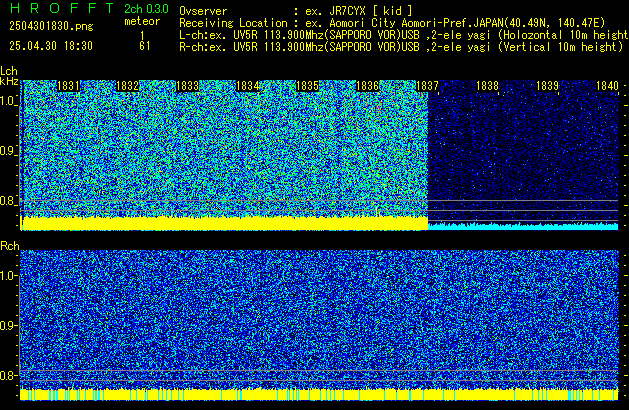Click the 1836 time marker
The width and height of the screenshot is (629, 410).
367,86
